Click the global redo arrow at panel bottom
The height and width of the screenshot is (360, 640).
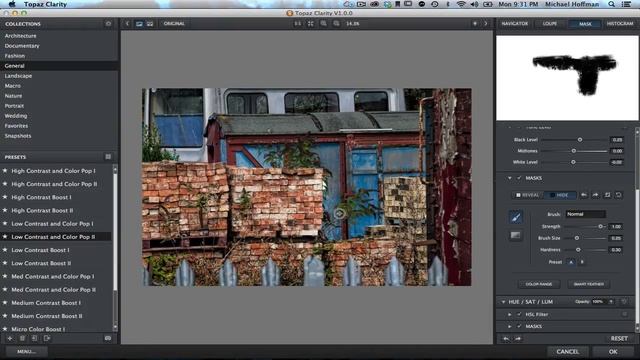(x=518, y=338)
